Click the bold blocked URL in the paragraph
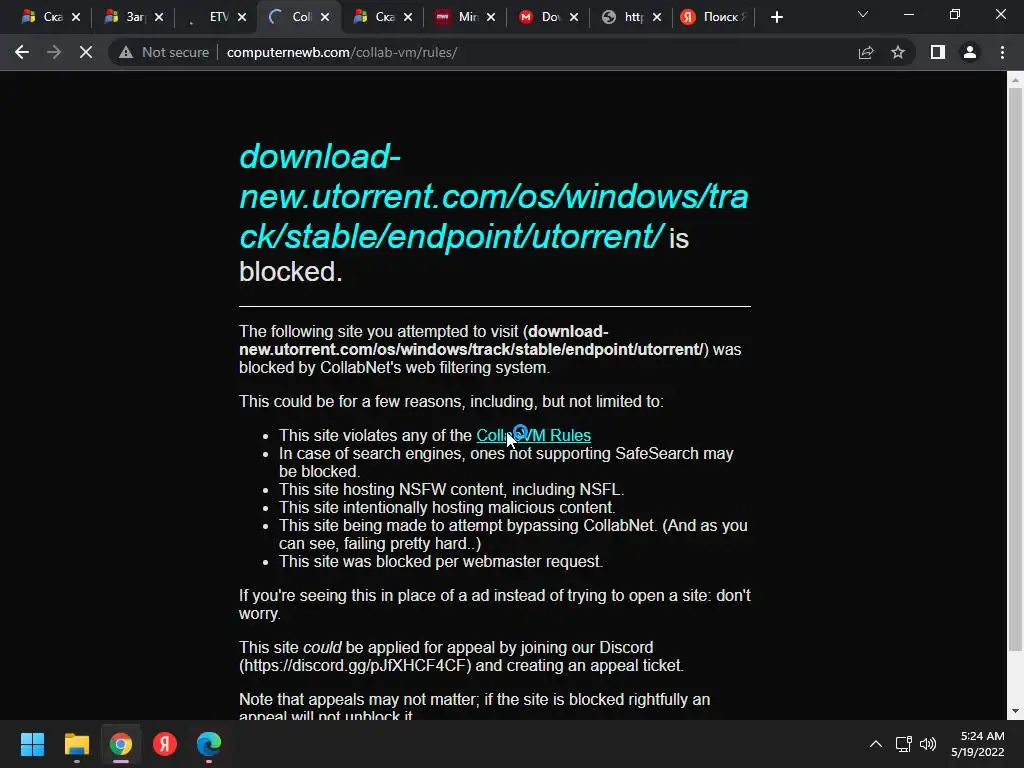Screen dimensions: 1024x768 click(x=472, y=340)
